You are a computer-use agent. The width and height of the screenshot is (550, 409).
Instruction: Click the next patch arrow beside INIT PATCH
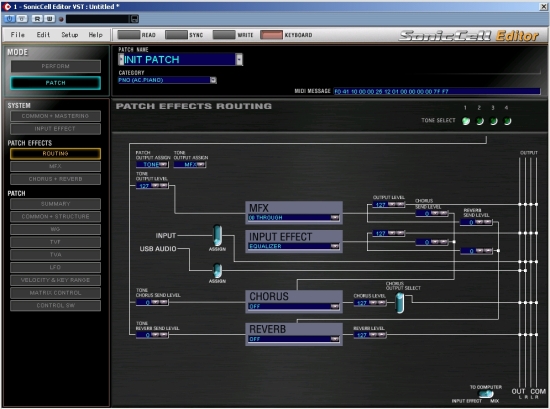click(x=239, y=59)
